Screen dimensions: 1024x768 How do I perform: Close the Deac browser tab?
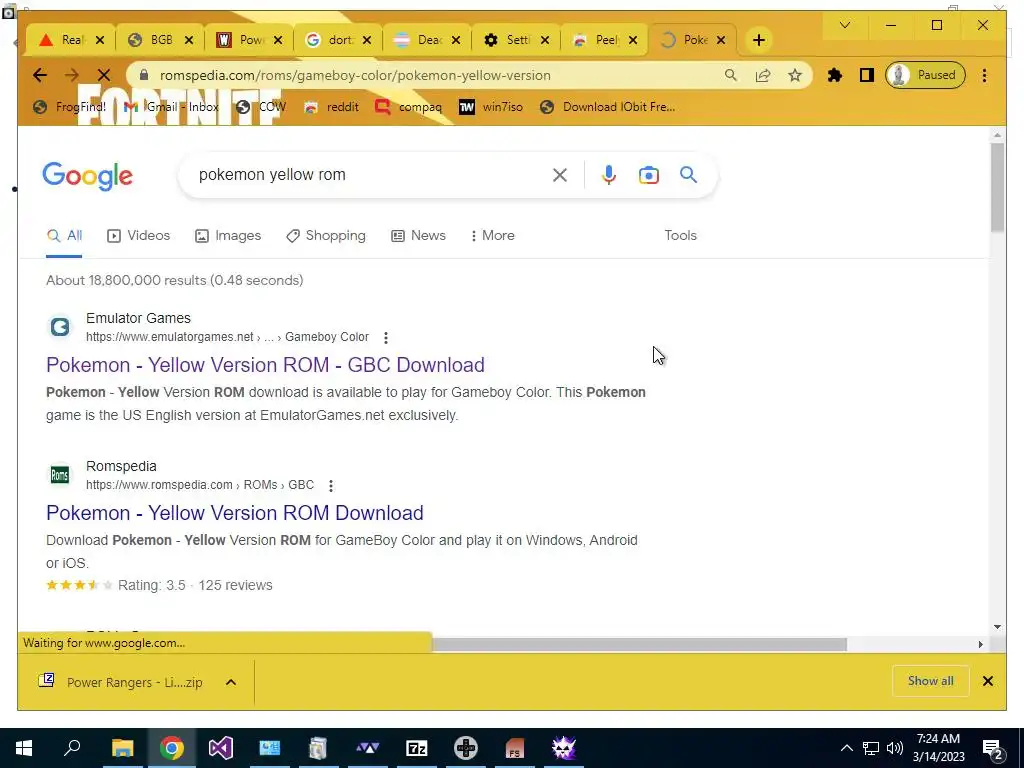[456, 40]
